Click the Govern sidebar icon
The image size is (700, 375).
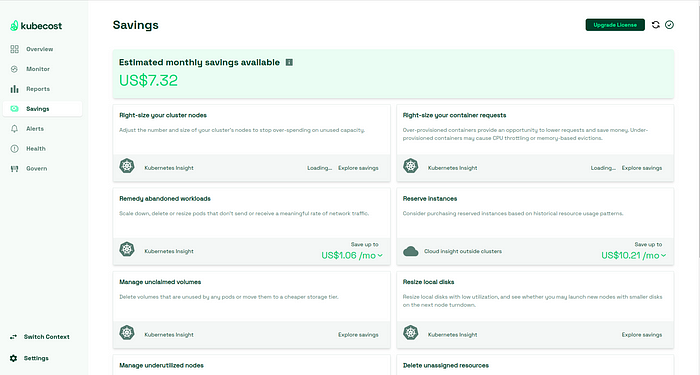(x=14, y=169)
